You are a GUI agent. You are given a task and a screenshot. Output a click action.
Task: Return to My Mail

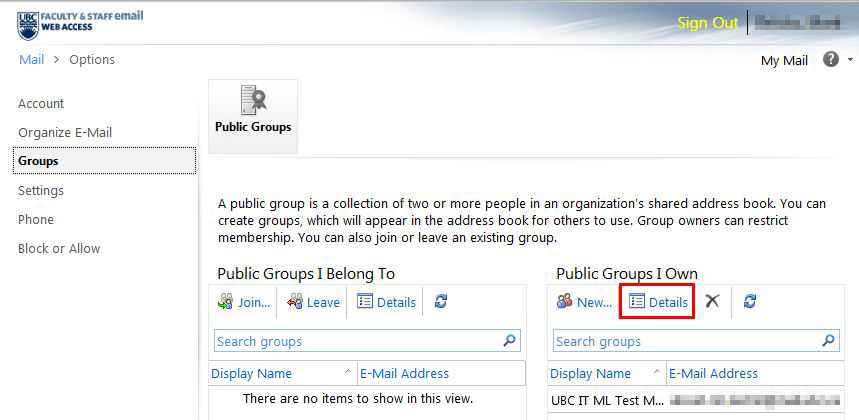pos(784,61)
